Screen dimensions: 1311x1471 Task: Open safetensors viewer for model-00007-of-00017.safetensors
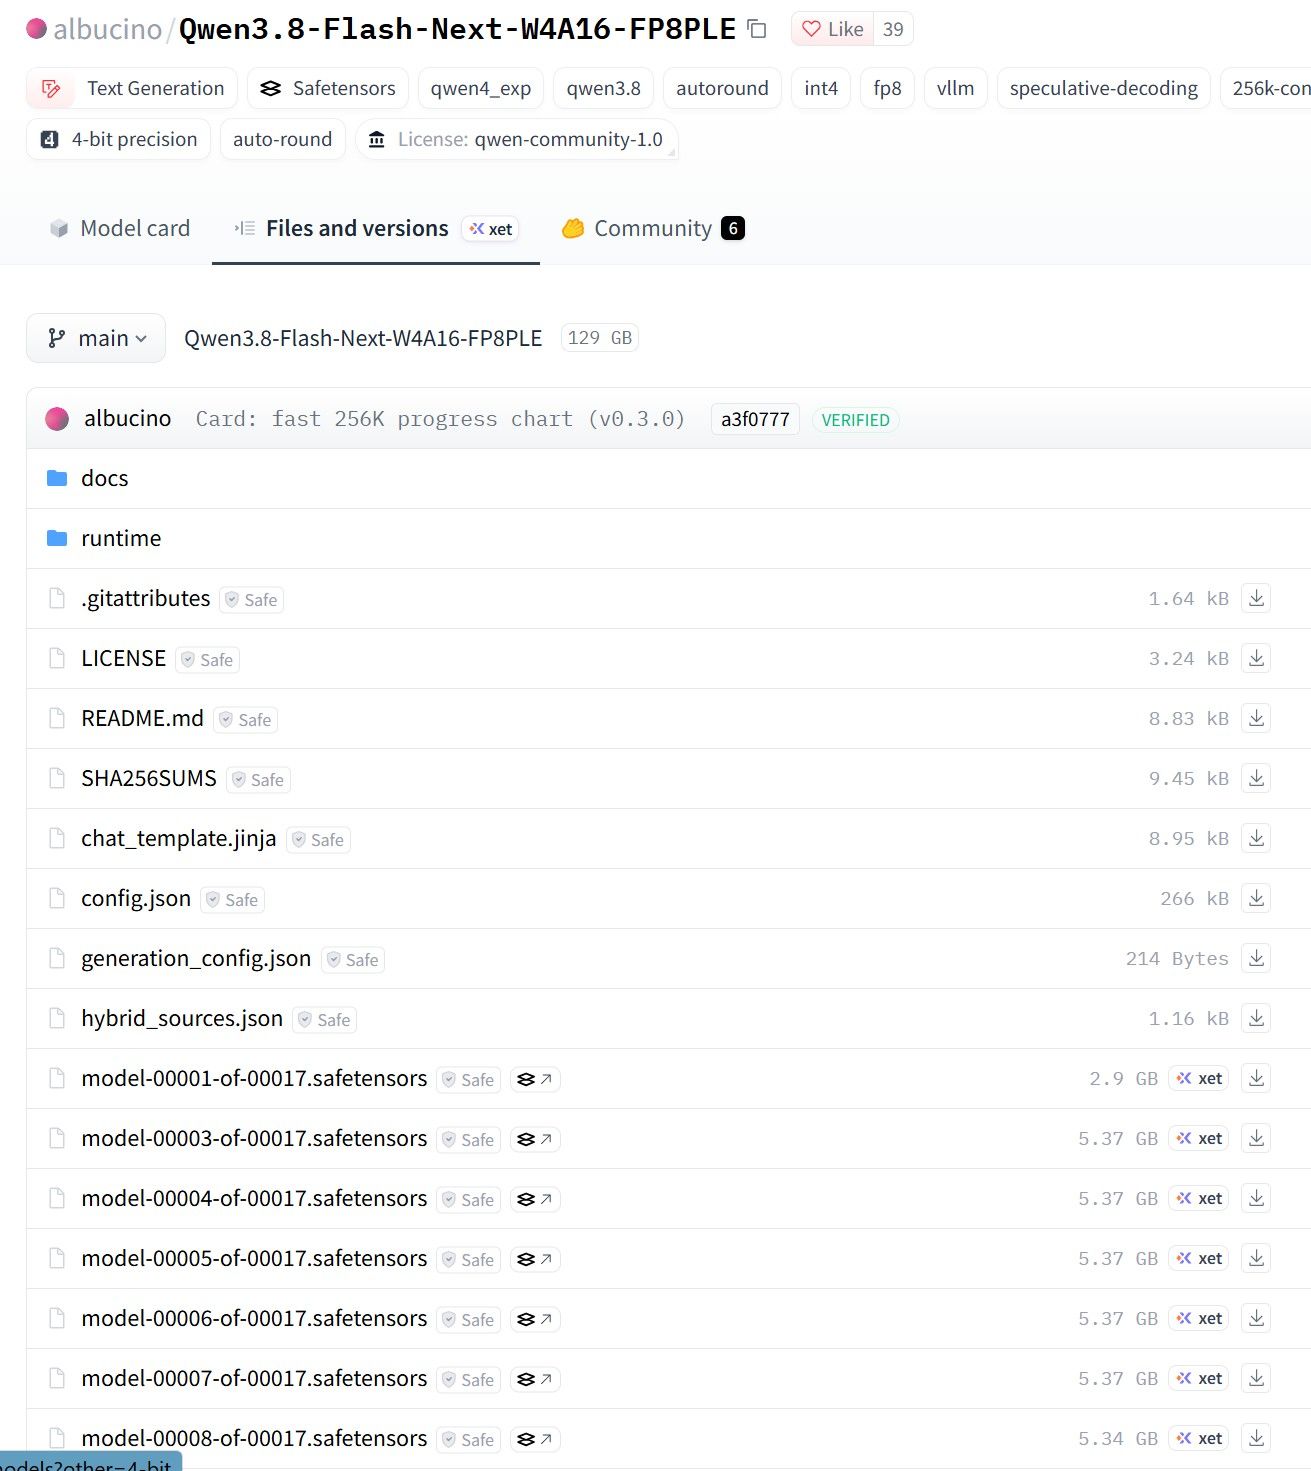click(535, 1379)
